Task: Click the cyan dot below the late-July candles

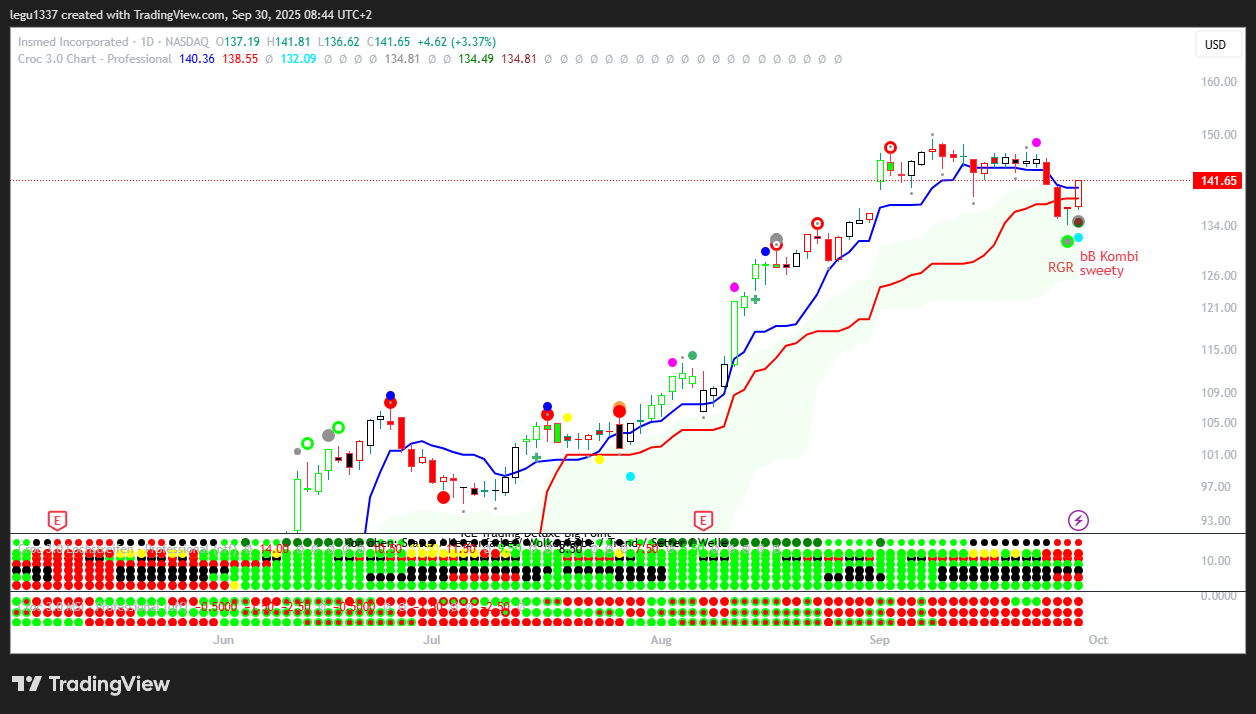Action: [630, 477]
